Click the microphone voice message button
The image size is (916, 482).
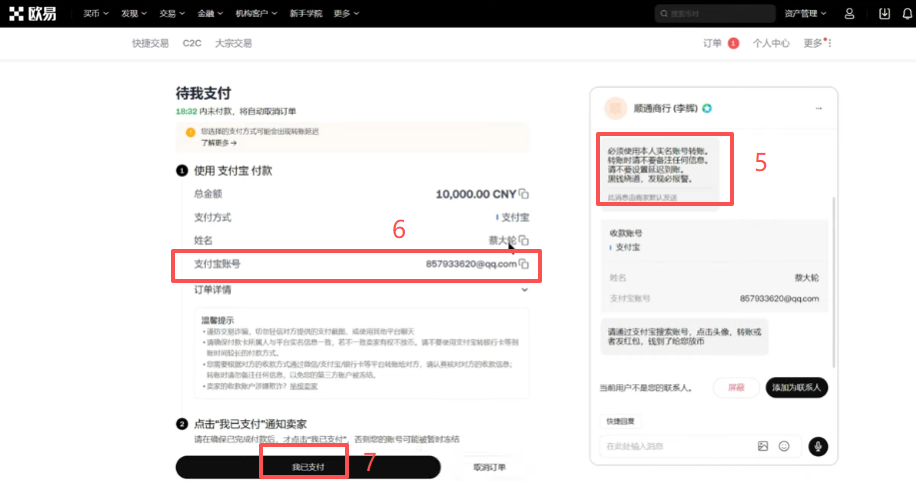point(818,446)
